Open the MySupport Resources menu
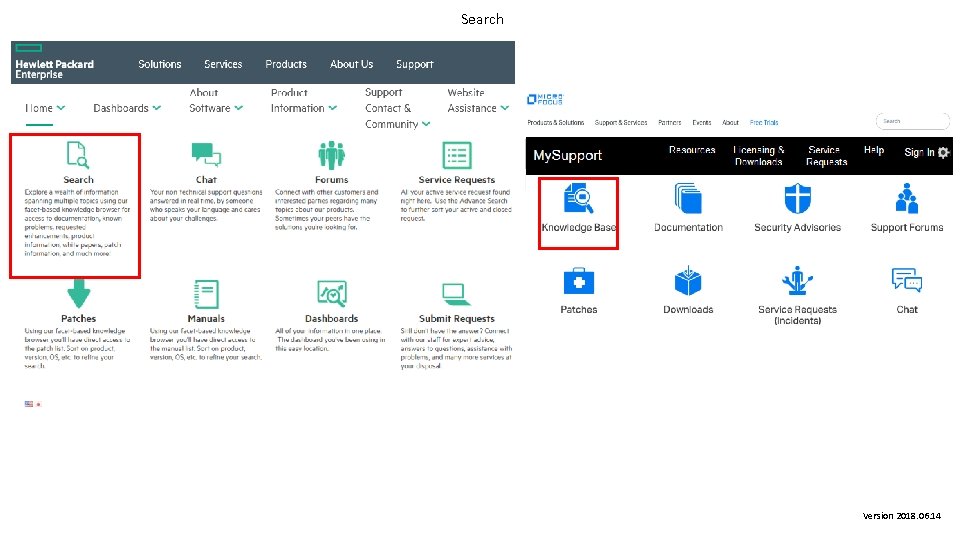The height and width of the screenshot is (540, 960). click(x=692, y=150)
